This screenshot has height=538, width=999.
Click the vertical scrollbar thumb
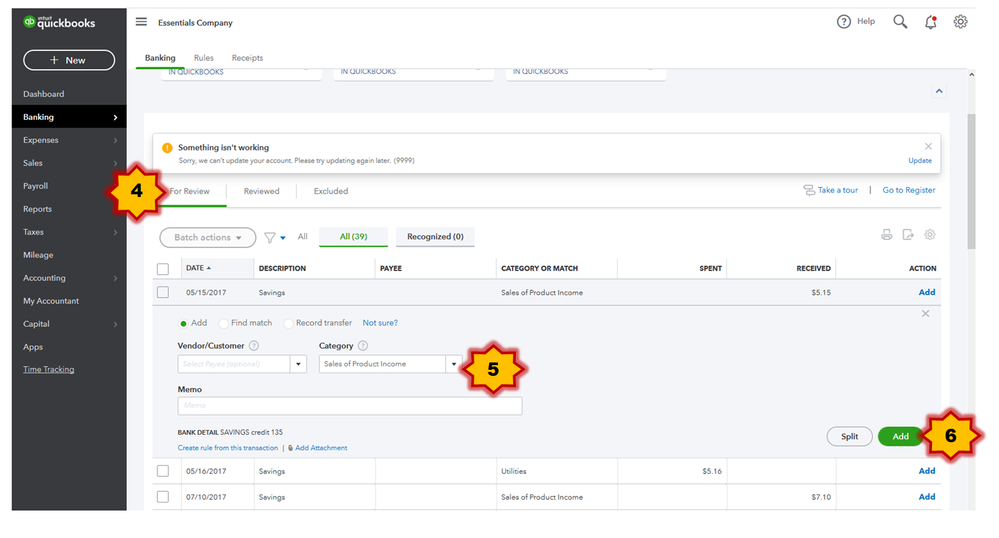(971, 182)
